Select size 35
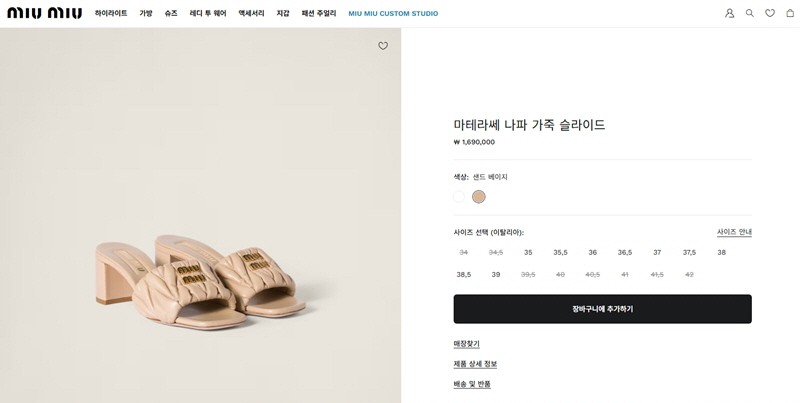The image size is (800, 403). point(528,253)
